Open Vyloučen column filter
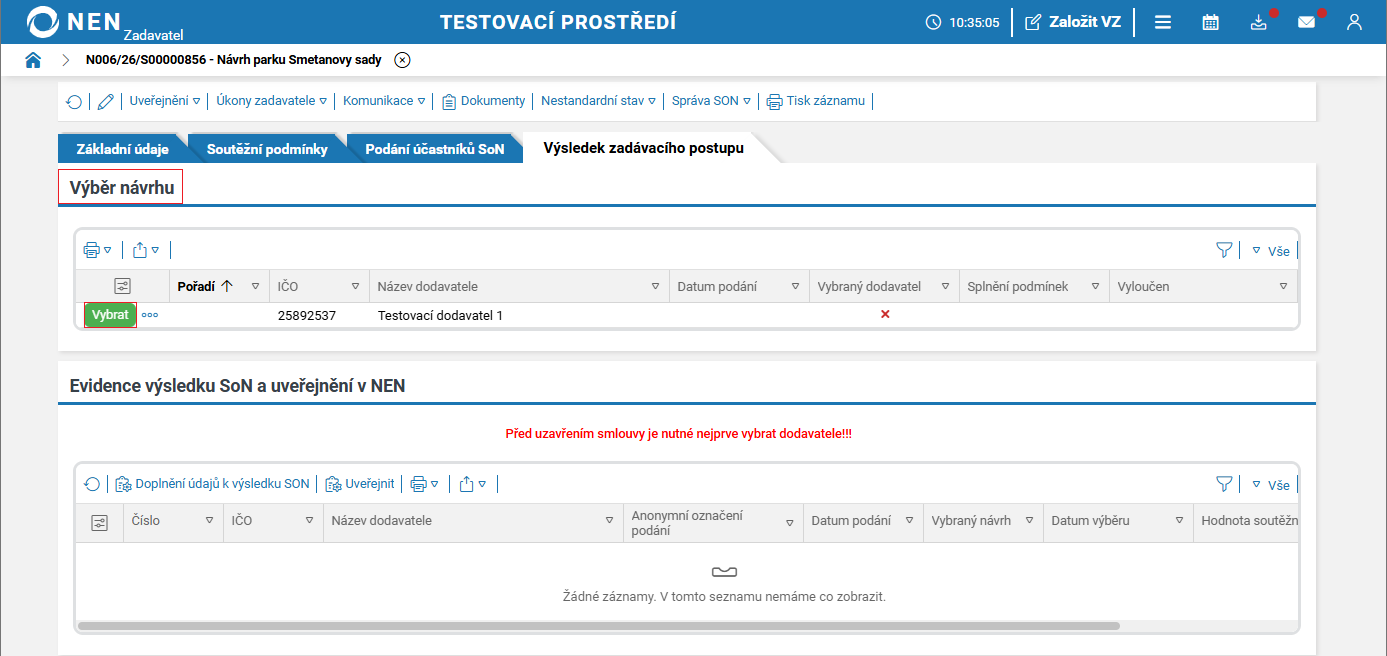1387x656 pixels. [x=1283, y=286]
